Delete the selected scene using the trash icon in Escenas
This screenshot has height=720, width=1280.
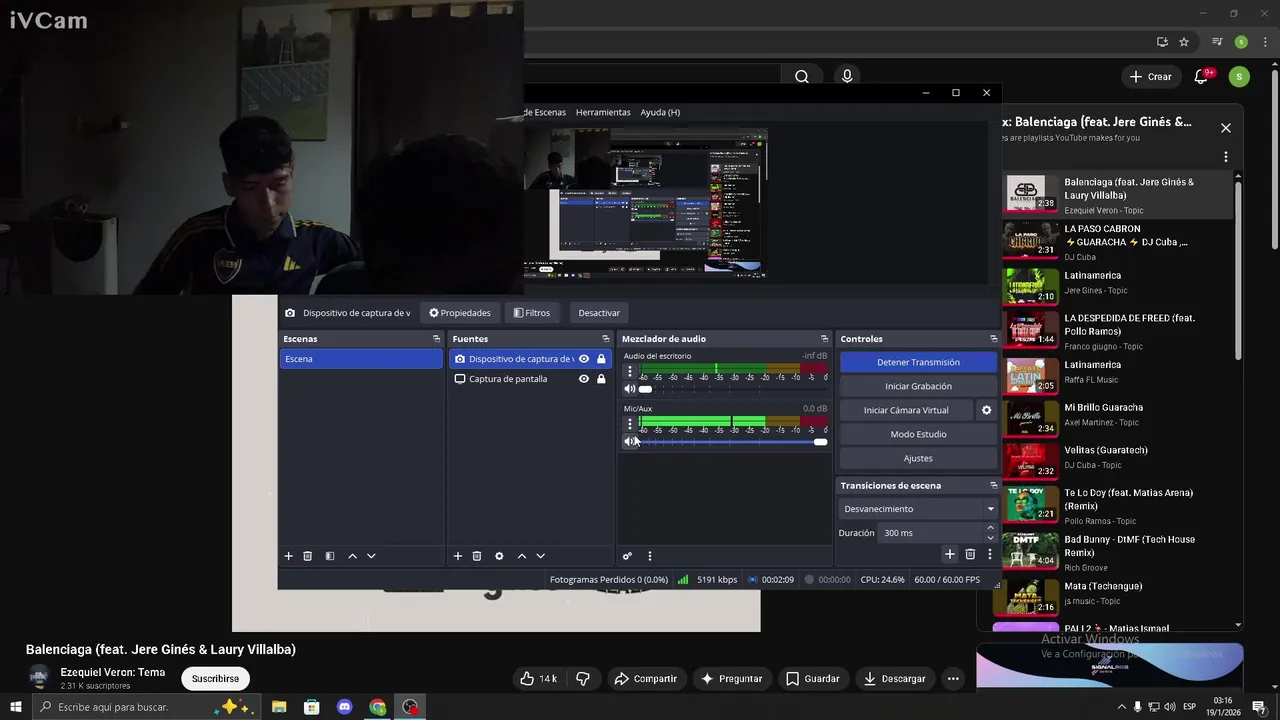(x=308, y=556)
